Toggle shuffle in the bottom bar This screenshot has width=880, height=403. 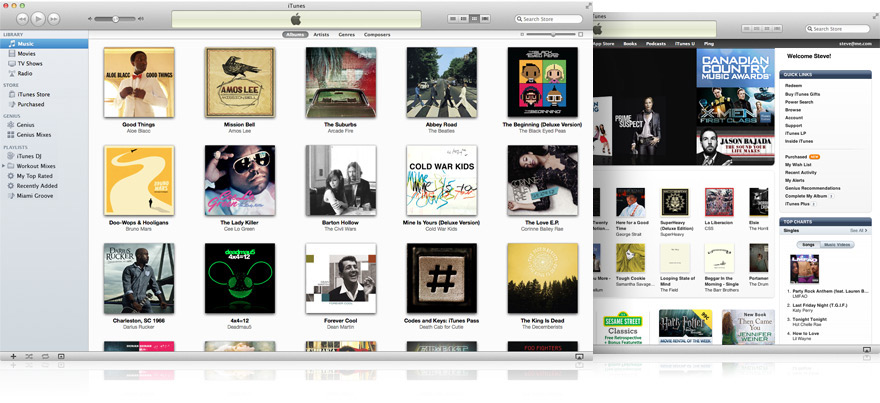coord(29,356)
